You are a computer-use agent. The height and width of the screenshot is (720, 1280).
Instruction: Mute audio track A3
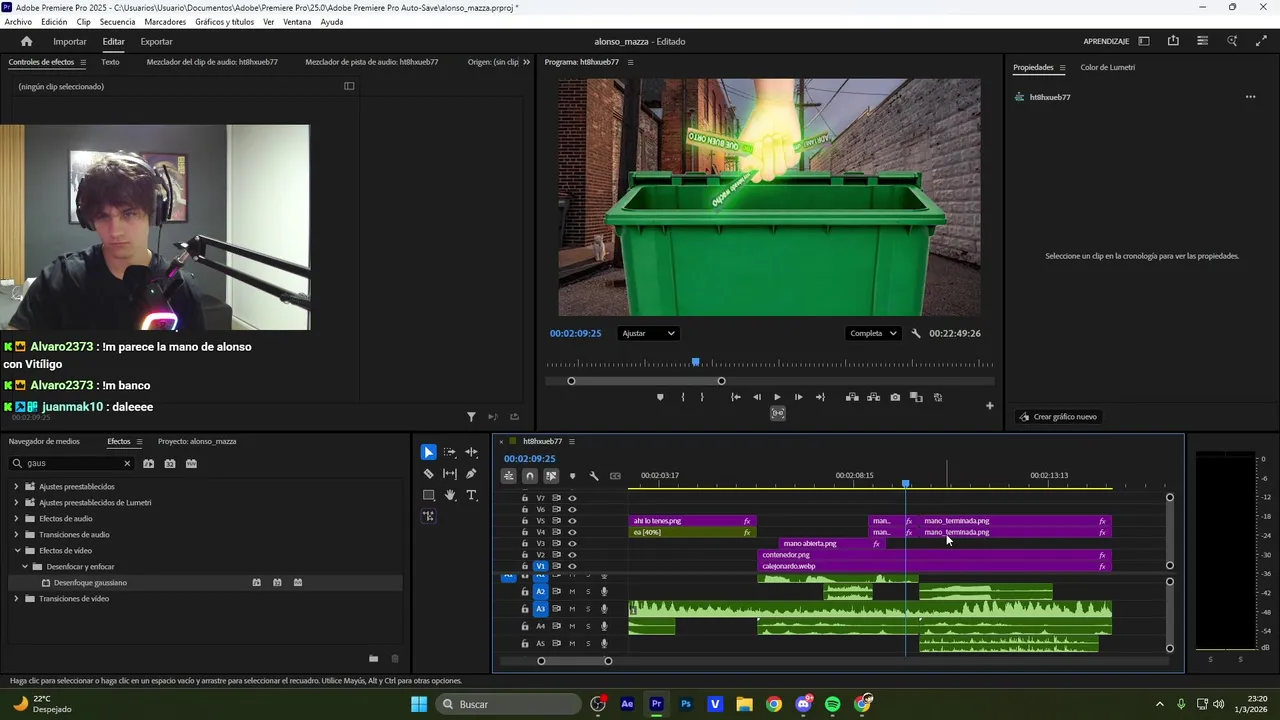click(x=572, y=609)
